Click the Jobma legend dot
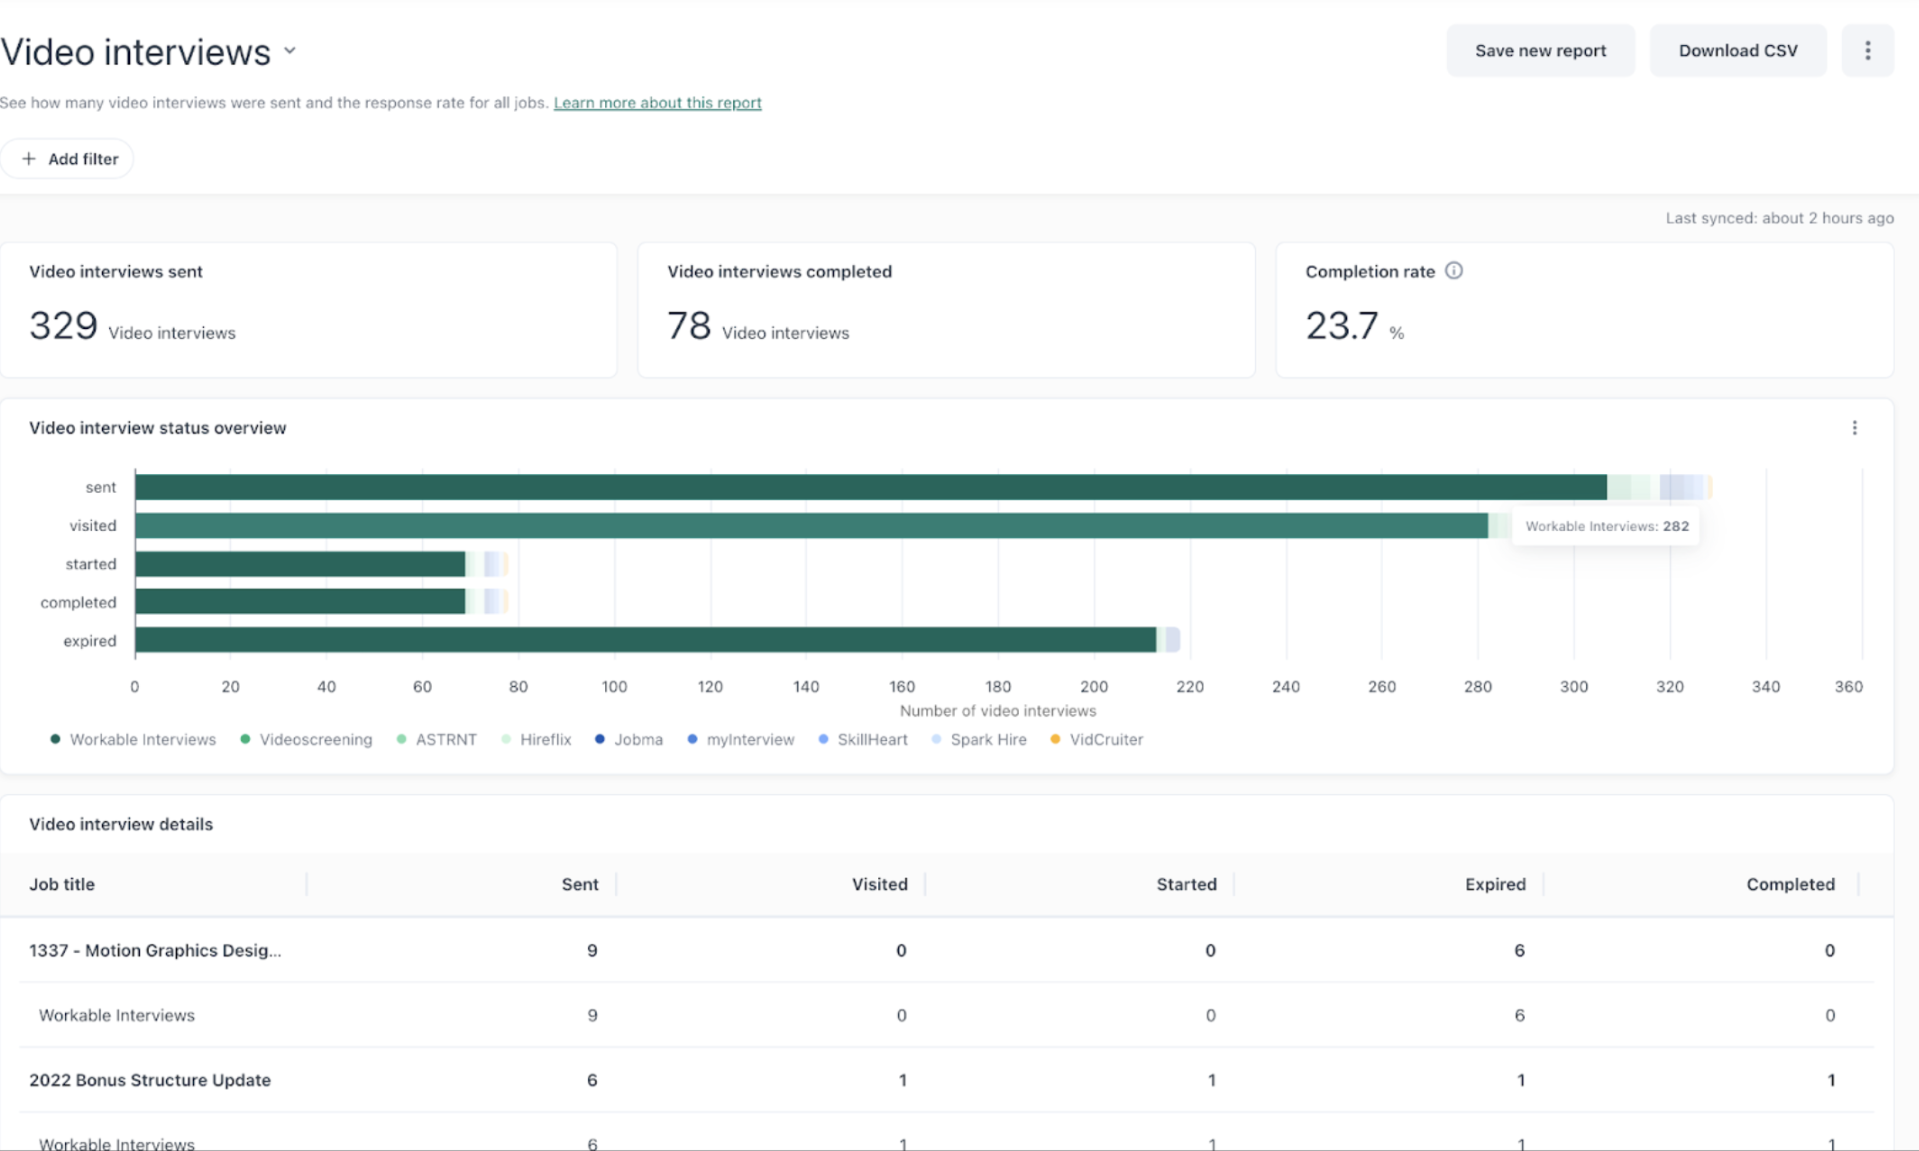 click(x=600, y=739)
